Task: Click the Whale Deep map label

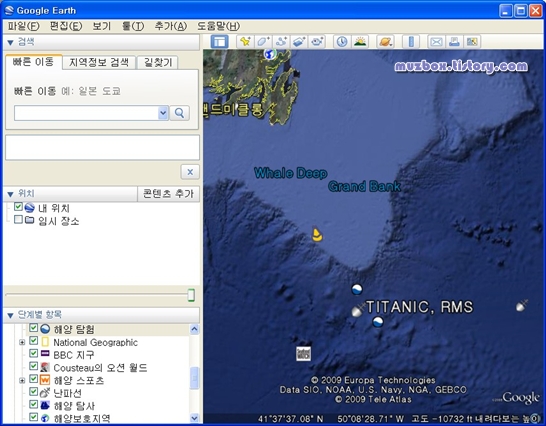Action: click(291, 173)
